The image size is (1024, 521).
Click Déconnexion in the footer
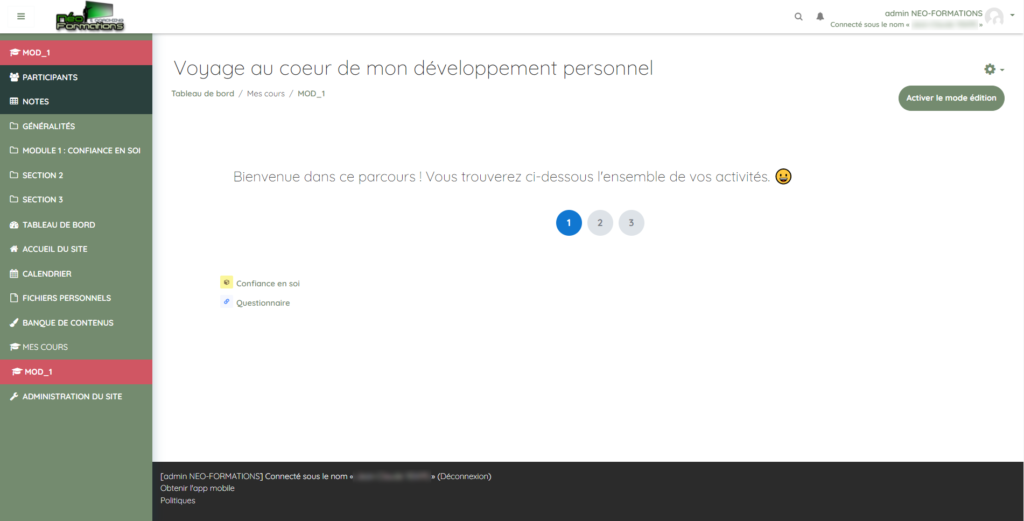coord(464,476)
